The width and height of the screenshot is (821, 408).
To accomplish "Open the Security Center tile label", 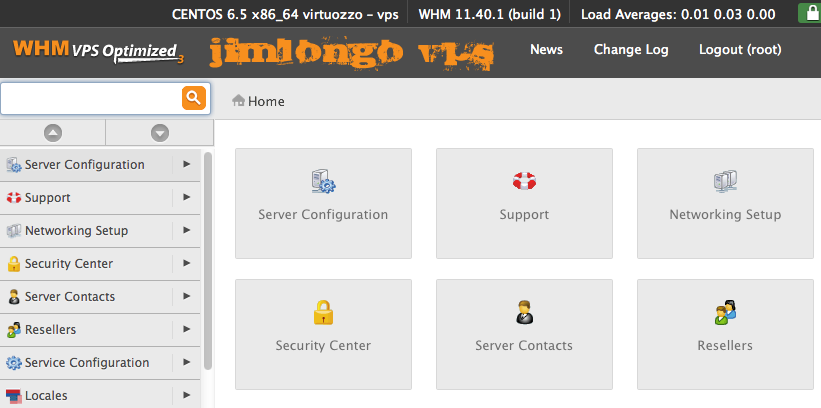I will point(323,346).
